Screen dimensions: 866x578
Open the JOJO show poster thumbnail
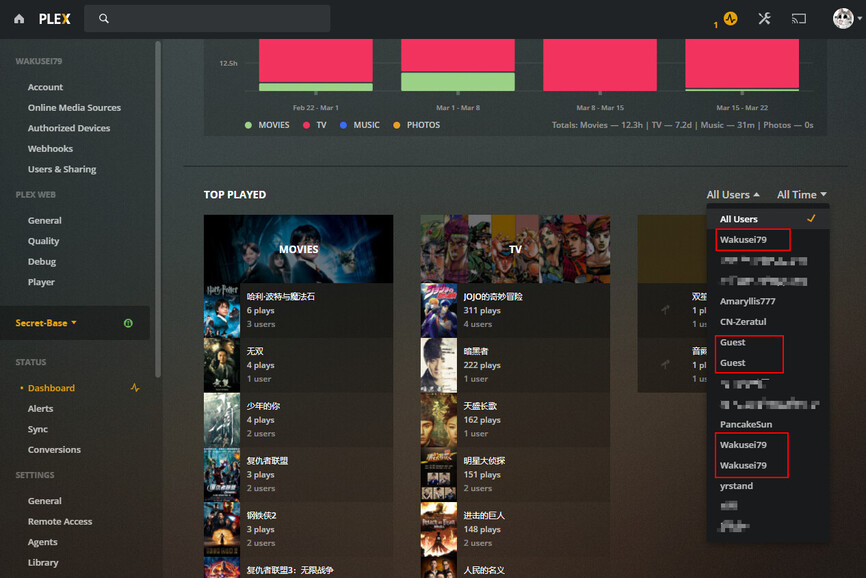(x=439, y=310)
